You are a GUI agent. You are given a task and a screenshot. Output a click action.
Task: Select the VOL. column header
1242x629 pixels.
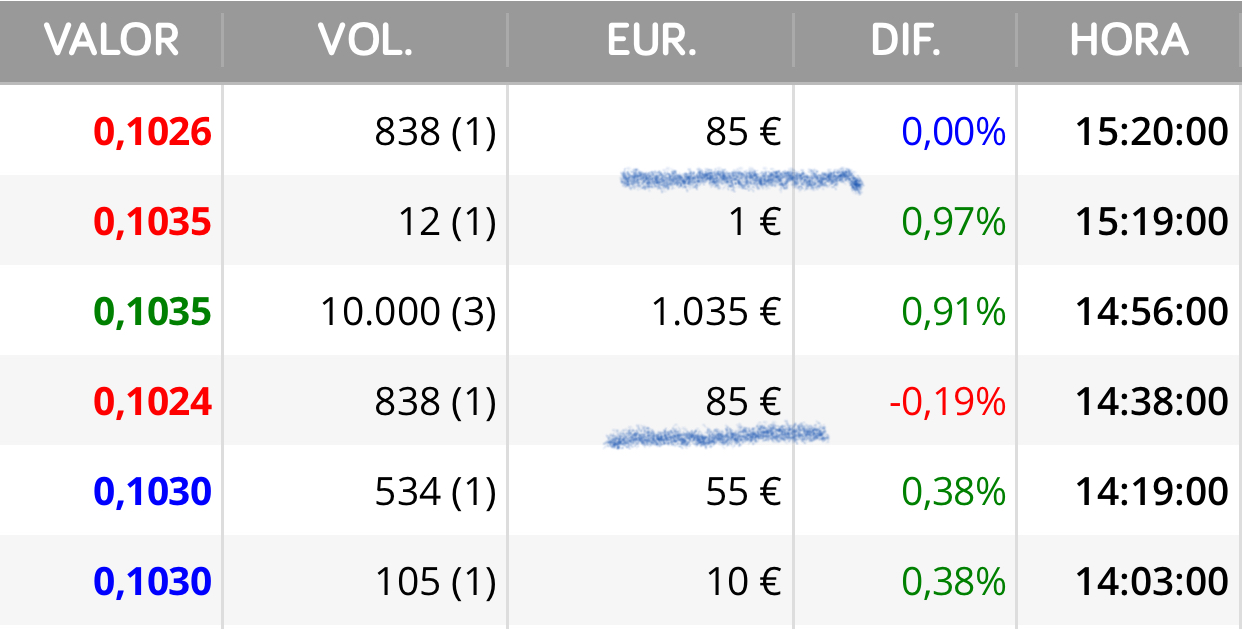(366, 41)
